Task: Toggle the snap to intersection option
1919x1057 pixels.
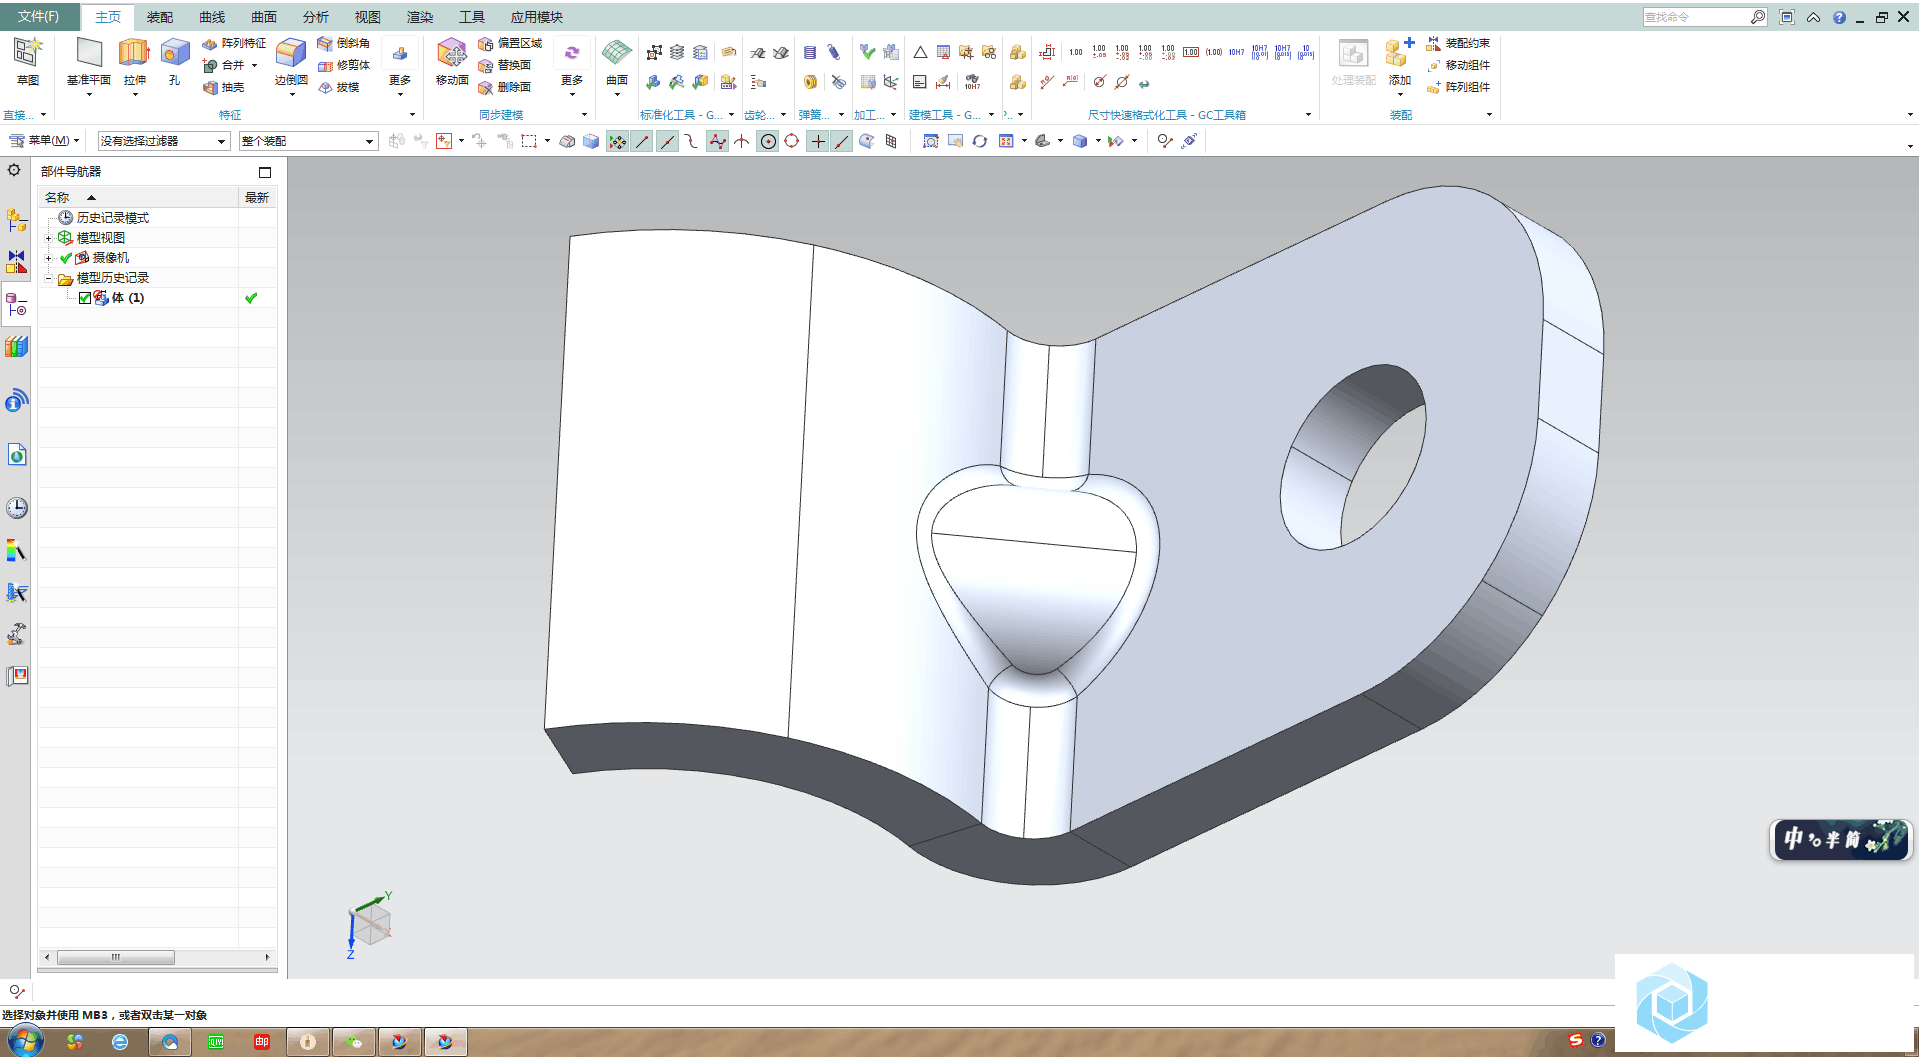Action: 742,142
